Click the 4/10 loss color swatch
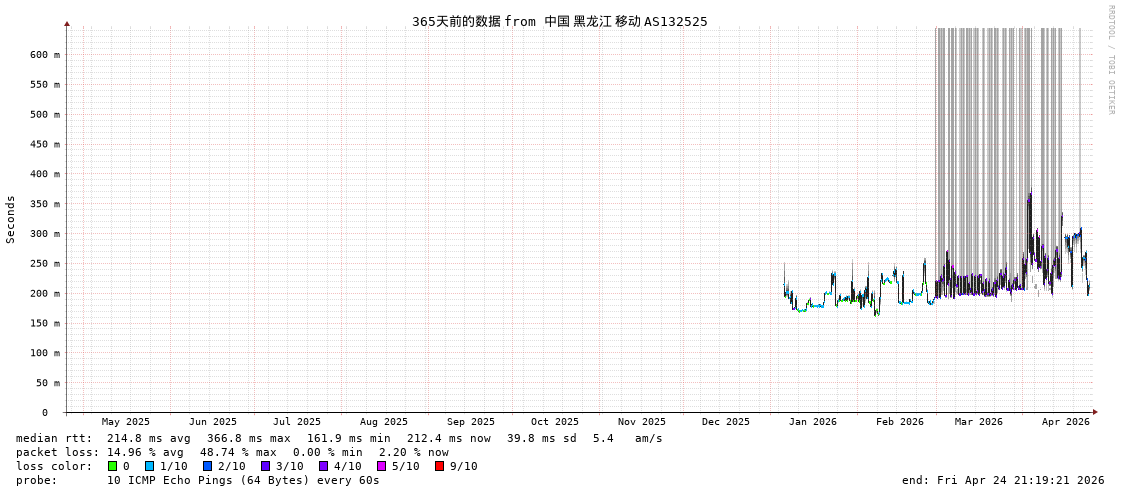 (x=324, y=466)
